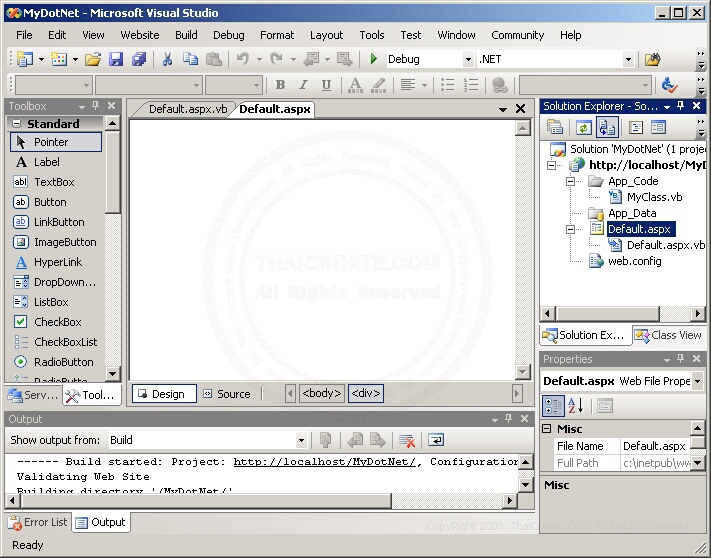Viewport: 711px width, 558px height.
Task: Click the Categorized icon in Properties panel
Action: pyautogui.click(x=553, y=405)
